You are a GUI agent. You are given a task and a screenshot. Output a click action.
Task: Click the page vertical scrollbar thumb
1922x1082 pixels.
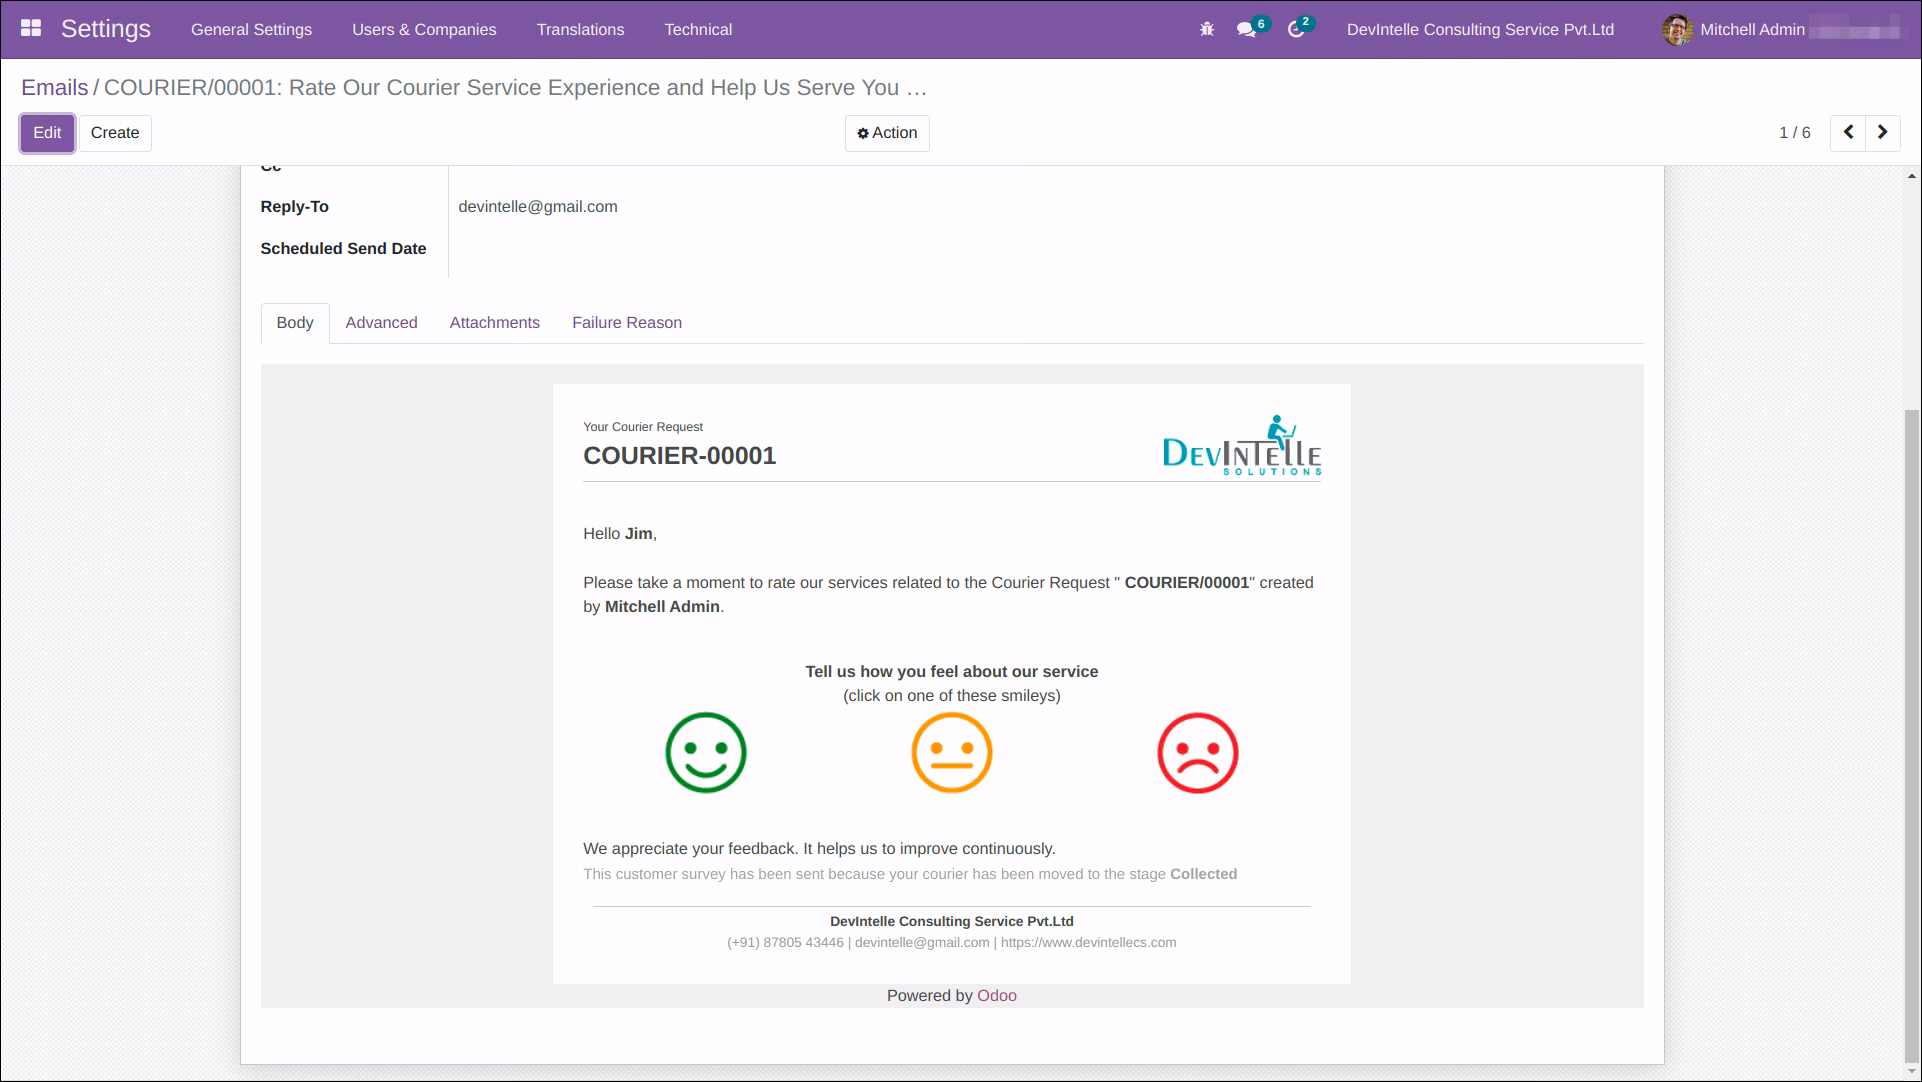tap(1912, 735)
